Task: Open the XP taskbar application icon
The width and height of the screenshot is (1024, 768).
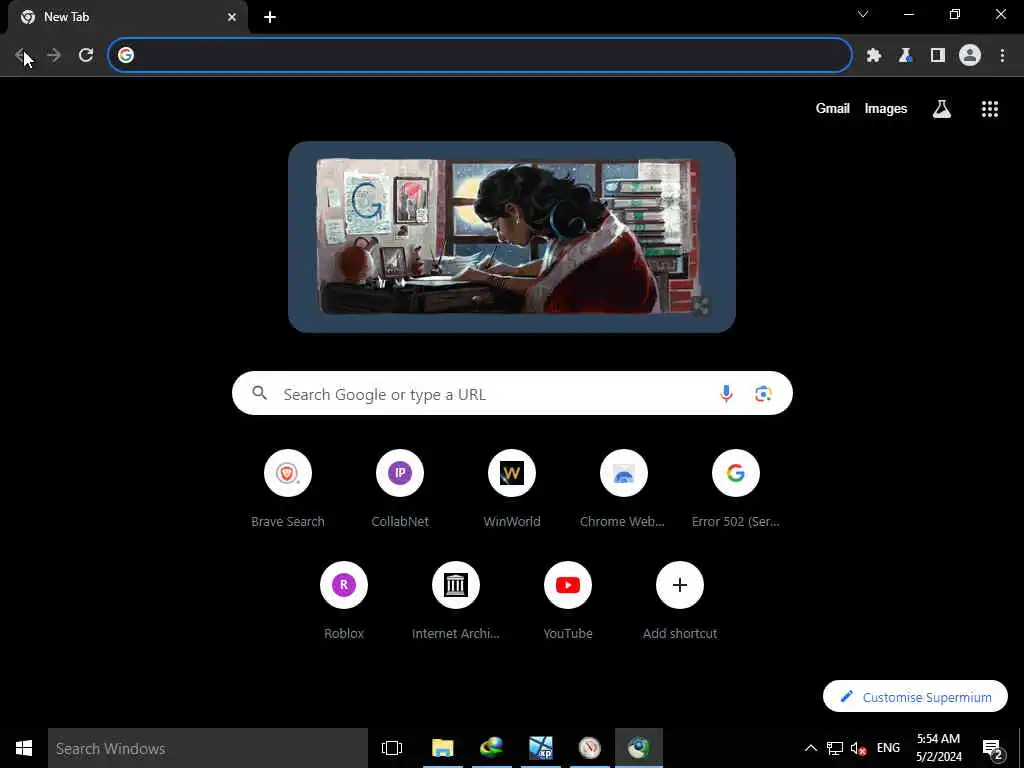Action: coord(541,748)
